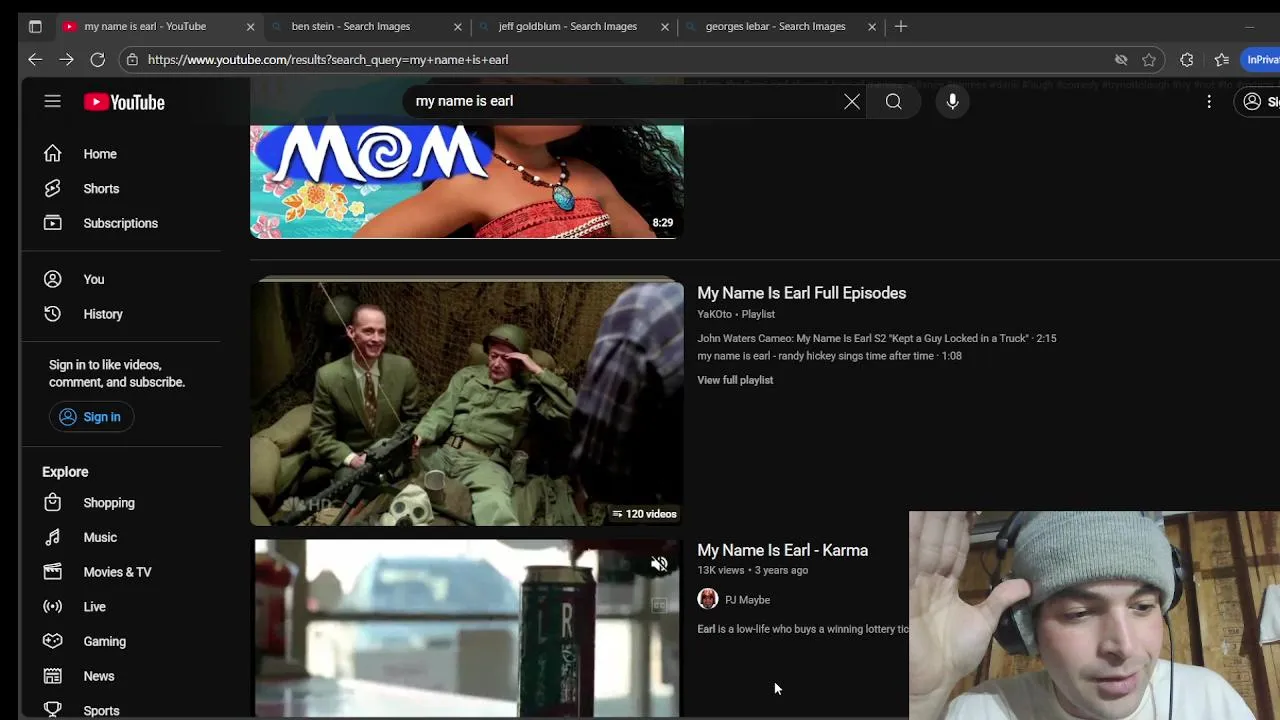Image resolution: width=1280 pixels, height=720 pixels.
Task: Open the browser extensions puzzle icon
Action: pos(1187,60)
